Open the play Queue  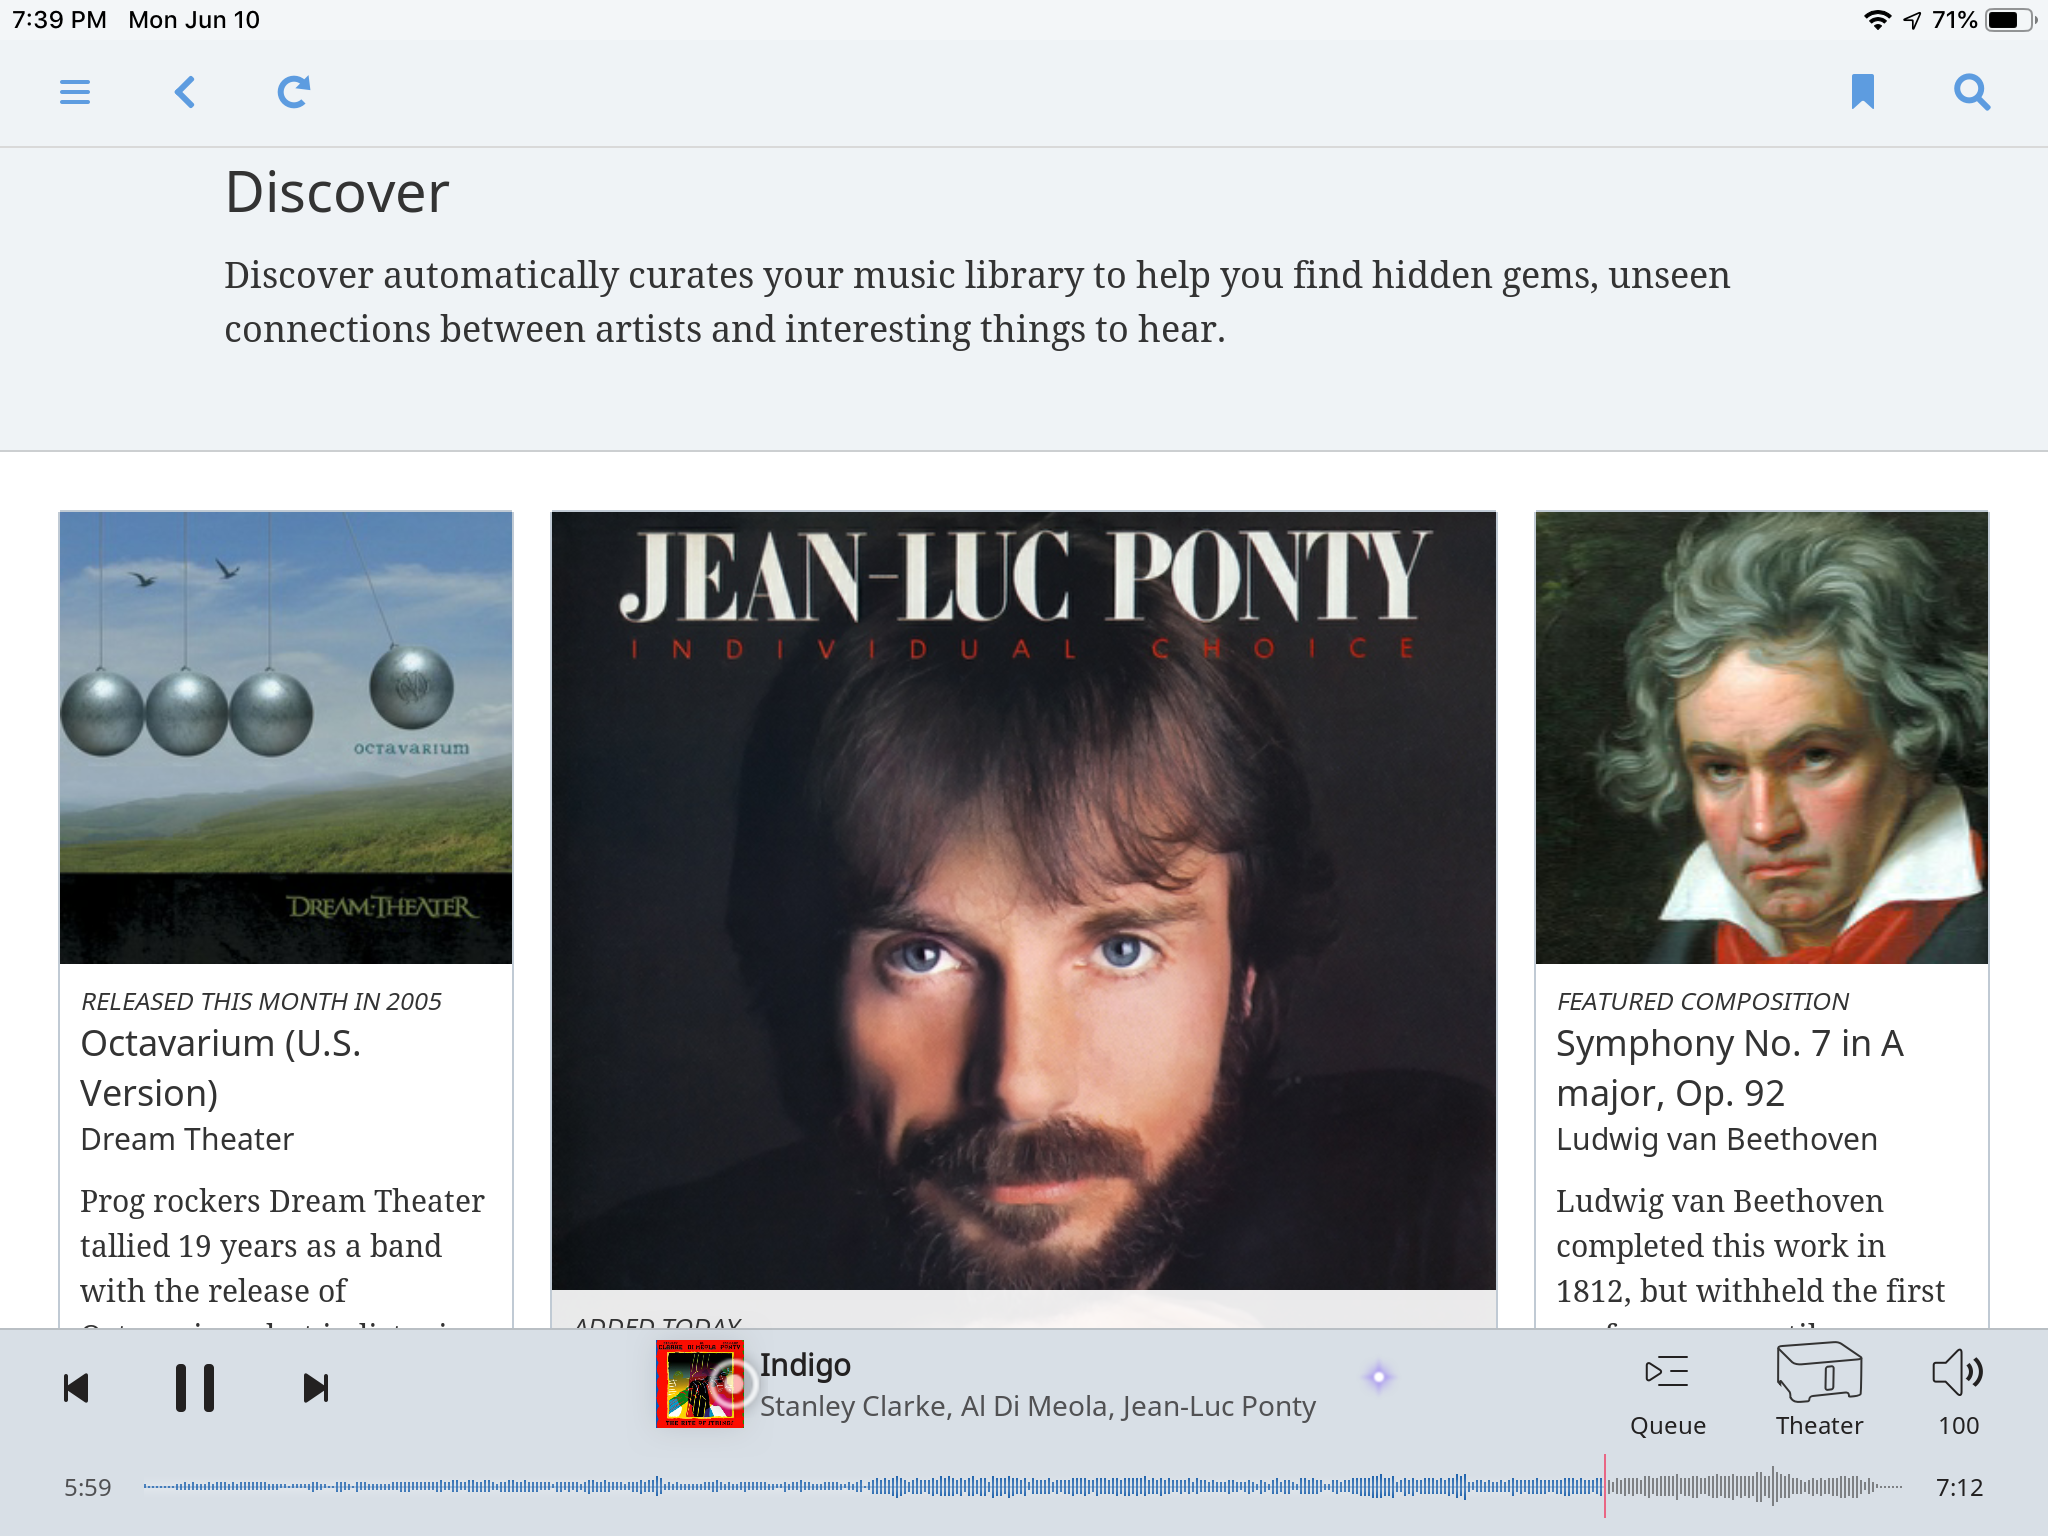pyautogui.click(x=1667, y=1392)
